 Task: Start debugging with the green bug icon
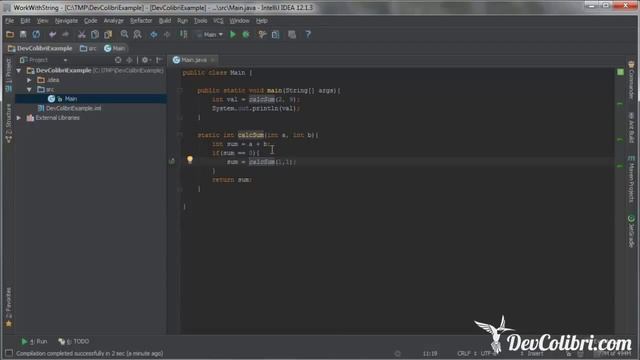tap(246, 35)
